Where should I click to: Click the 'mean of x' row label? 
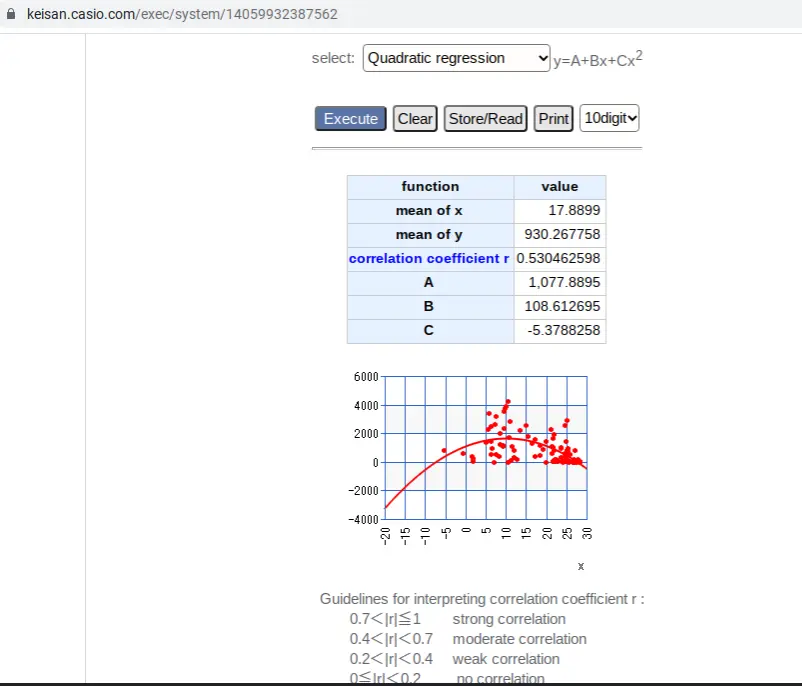[x=429, y=210]
